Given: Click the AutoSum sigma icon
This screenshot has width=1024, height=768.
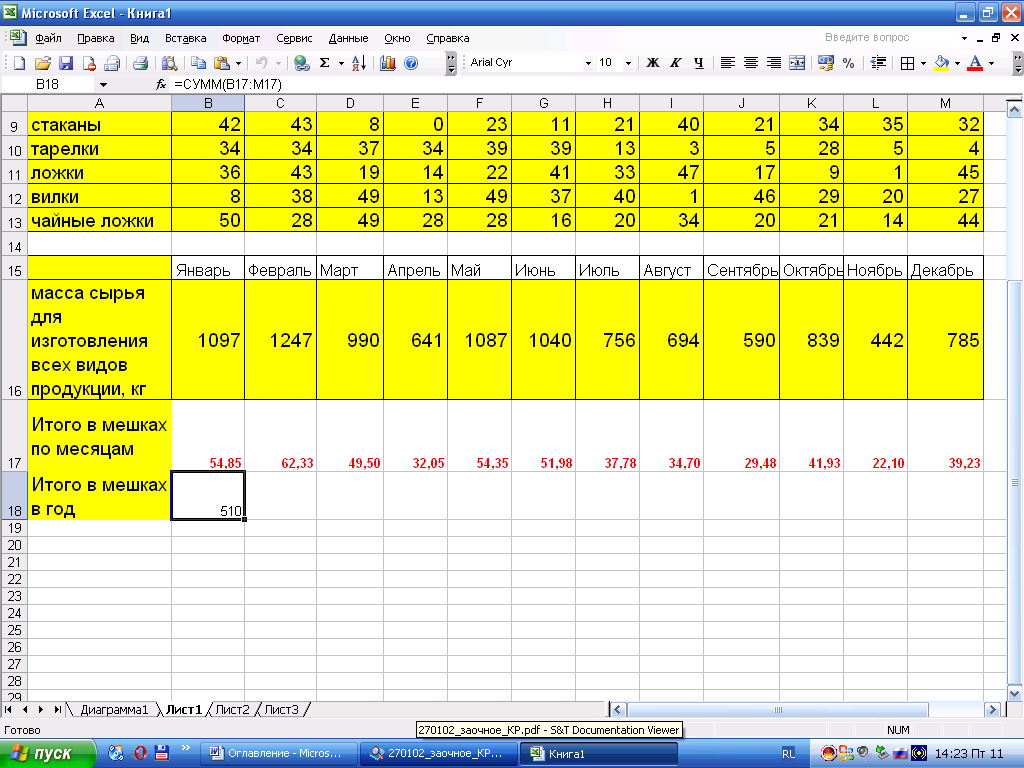Looking at the screenshot, I should tap(324, 63).
